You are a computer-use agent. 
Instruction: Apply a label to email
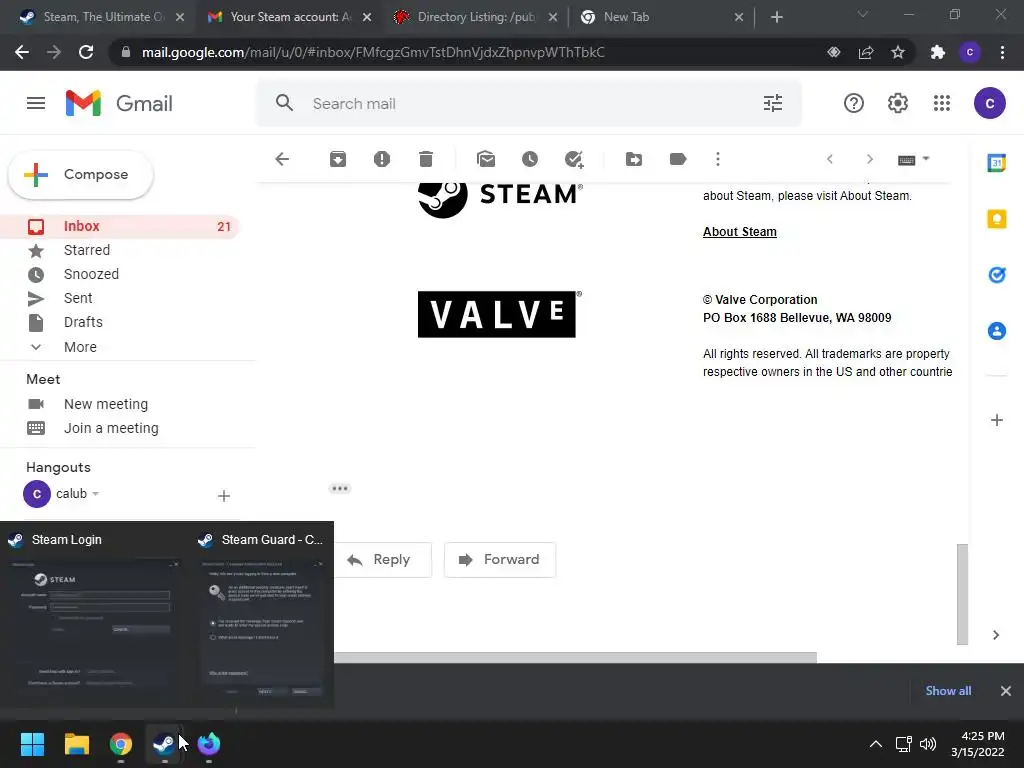pyautogui.click(x=678, y=159)
